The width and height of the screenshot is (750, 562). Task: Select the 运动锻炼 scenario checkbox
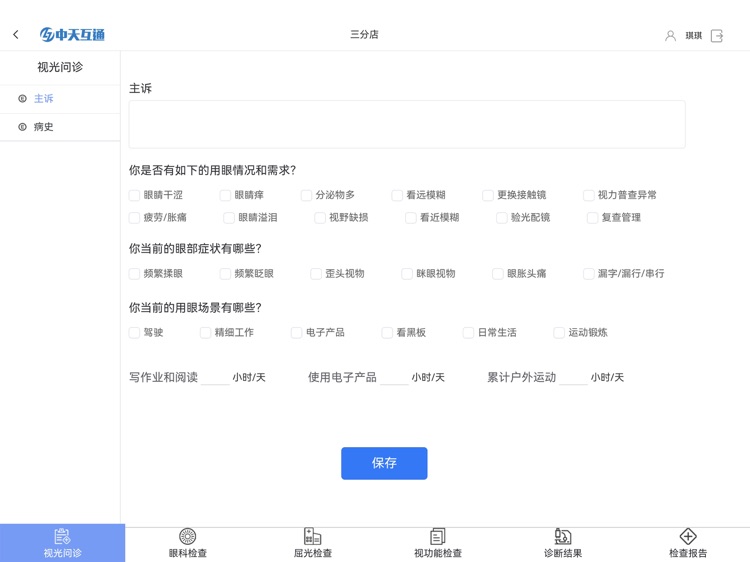[x=559, y=332]
